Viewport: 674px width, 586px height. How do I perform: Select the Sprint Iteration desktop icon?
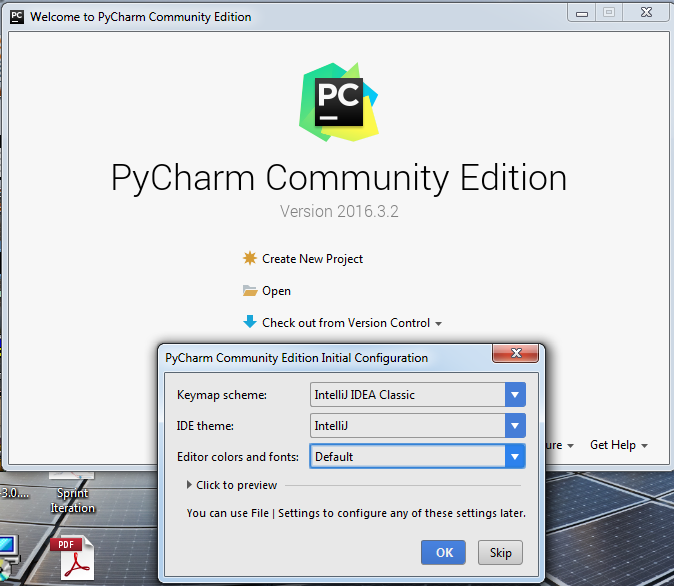[72, 494]
